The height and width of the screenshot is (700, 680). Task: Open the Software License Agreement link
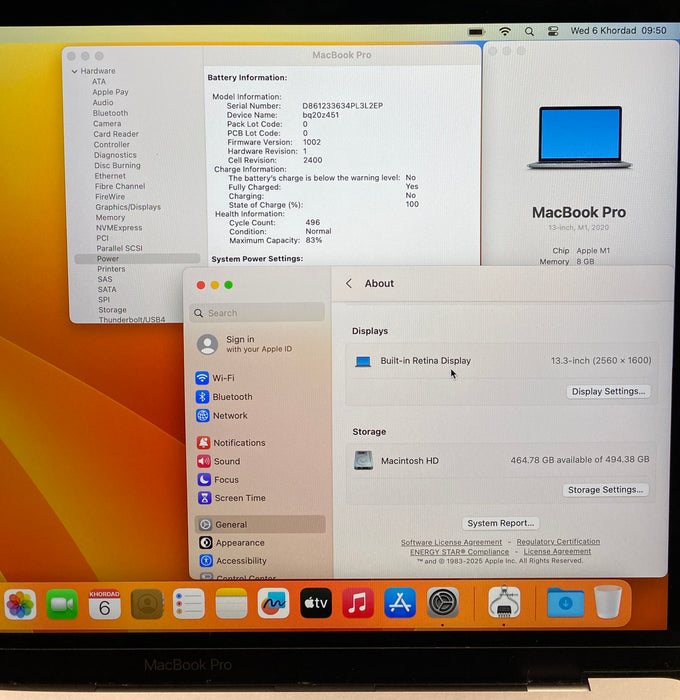click(x=451, y=542)
